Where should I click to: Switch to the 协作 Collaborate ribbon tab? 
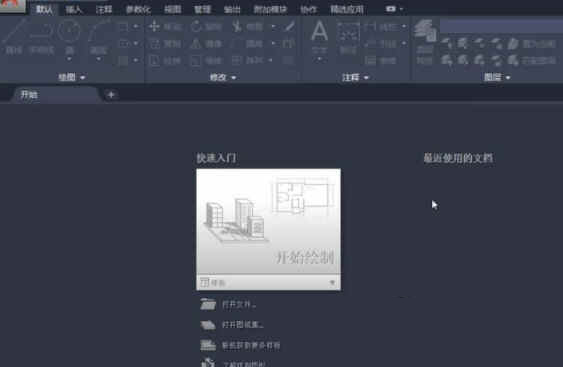pos(308,10)
